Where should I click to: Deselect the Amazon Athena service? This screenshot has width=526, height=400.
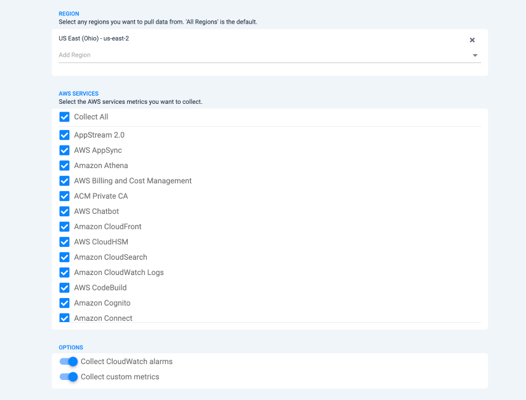tap(64, 165)
